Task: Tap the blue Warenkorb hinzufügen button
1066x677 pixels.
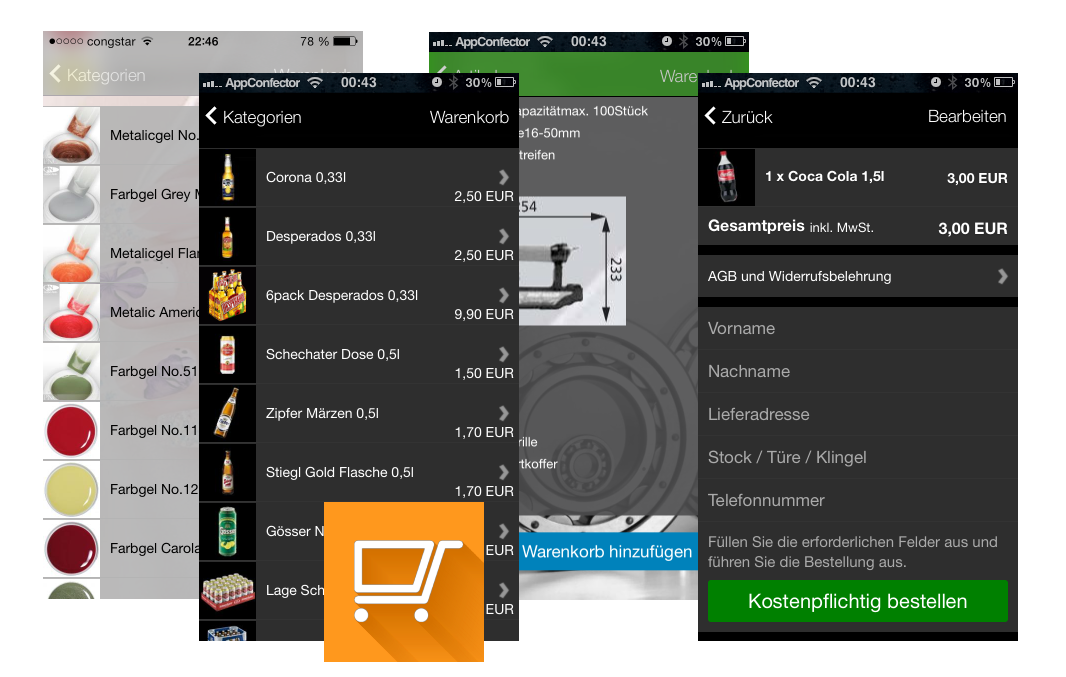Action: point(607,551)
